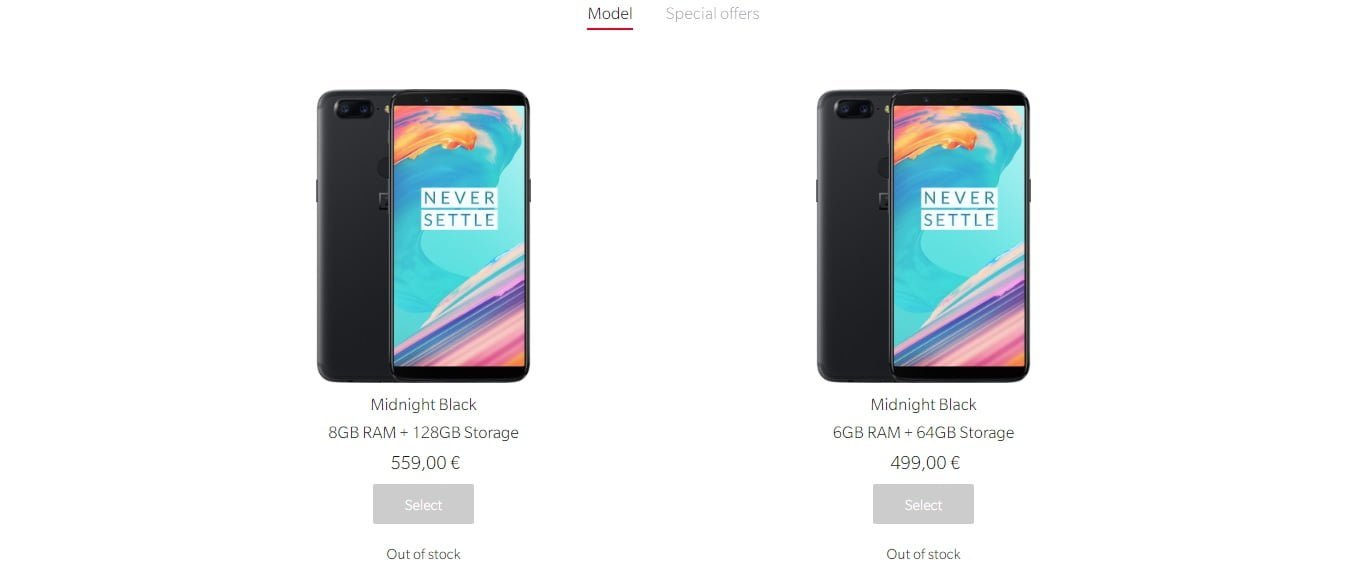Click the red underline beneath Model tab

[x=610, y=29]
